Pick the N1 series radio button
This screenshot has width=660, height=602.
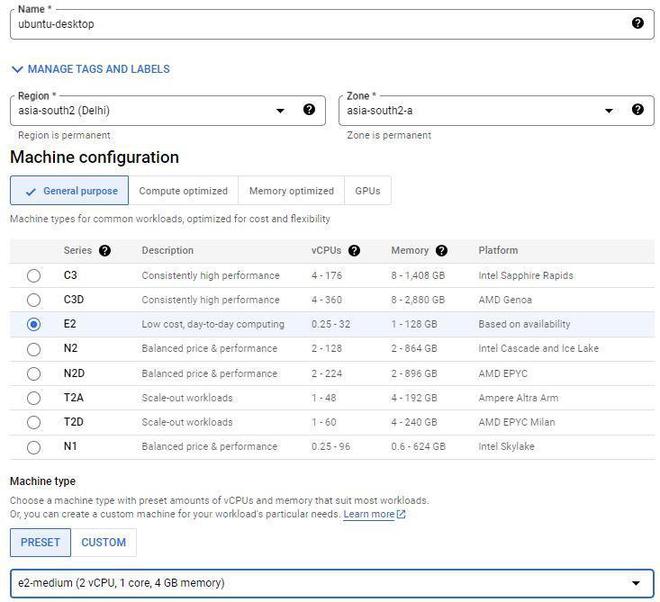pyautogui.click(x=34, y=447)
